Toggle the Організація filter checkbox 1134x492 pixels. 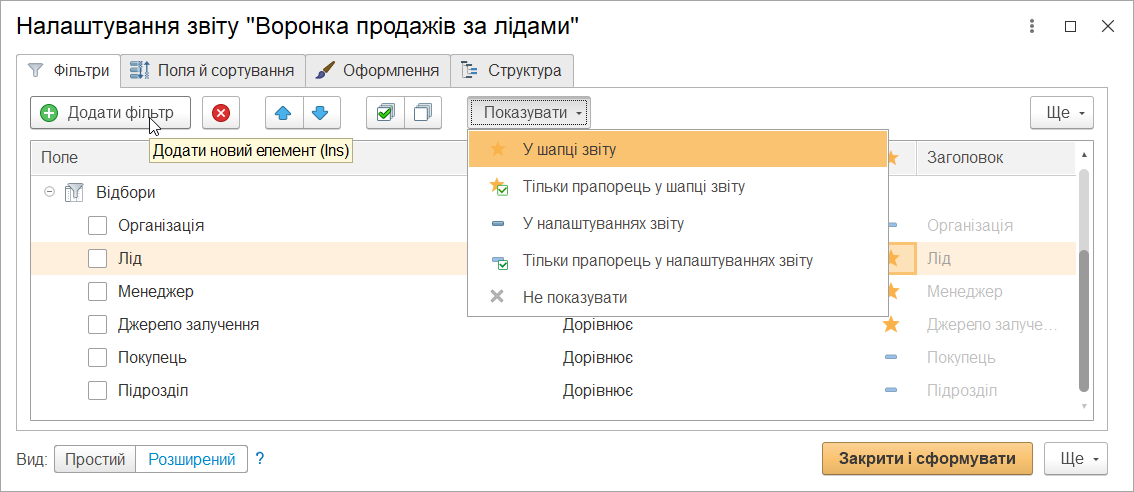(x=98, y=225)
